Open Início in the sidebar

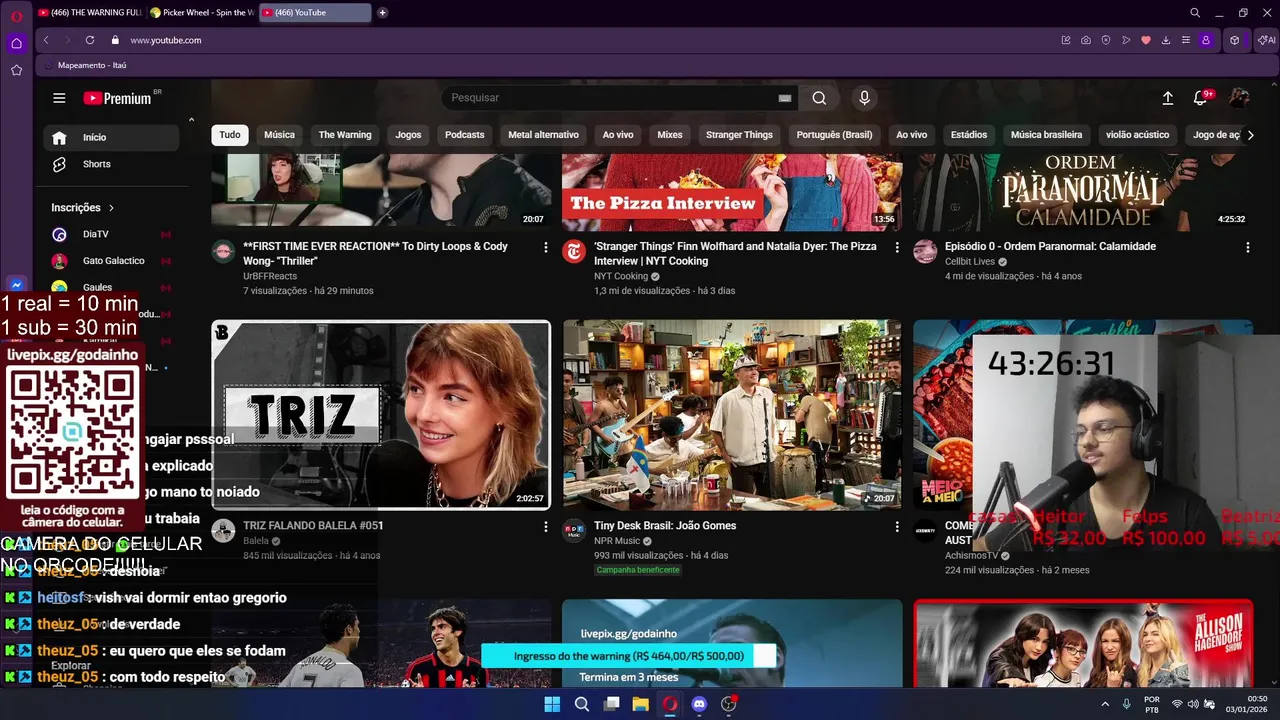pos(110,138)
